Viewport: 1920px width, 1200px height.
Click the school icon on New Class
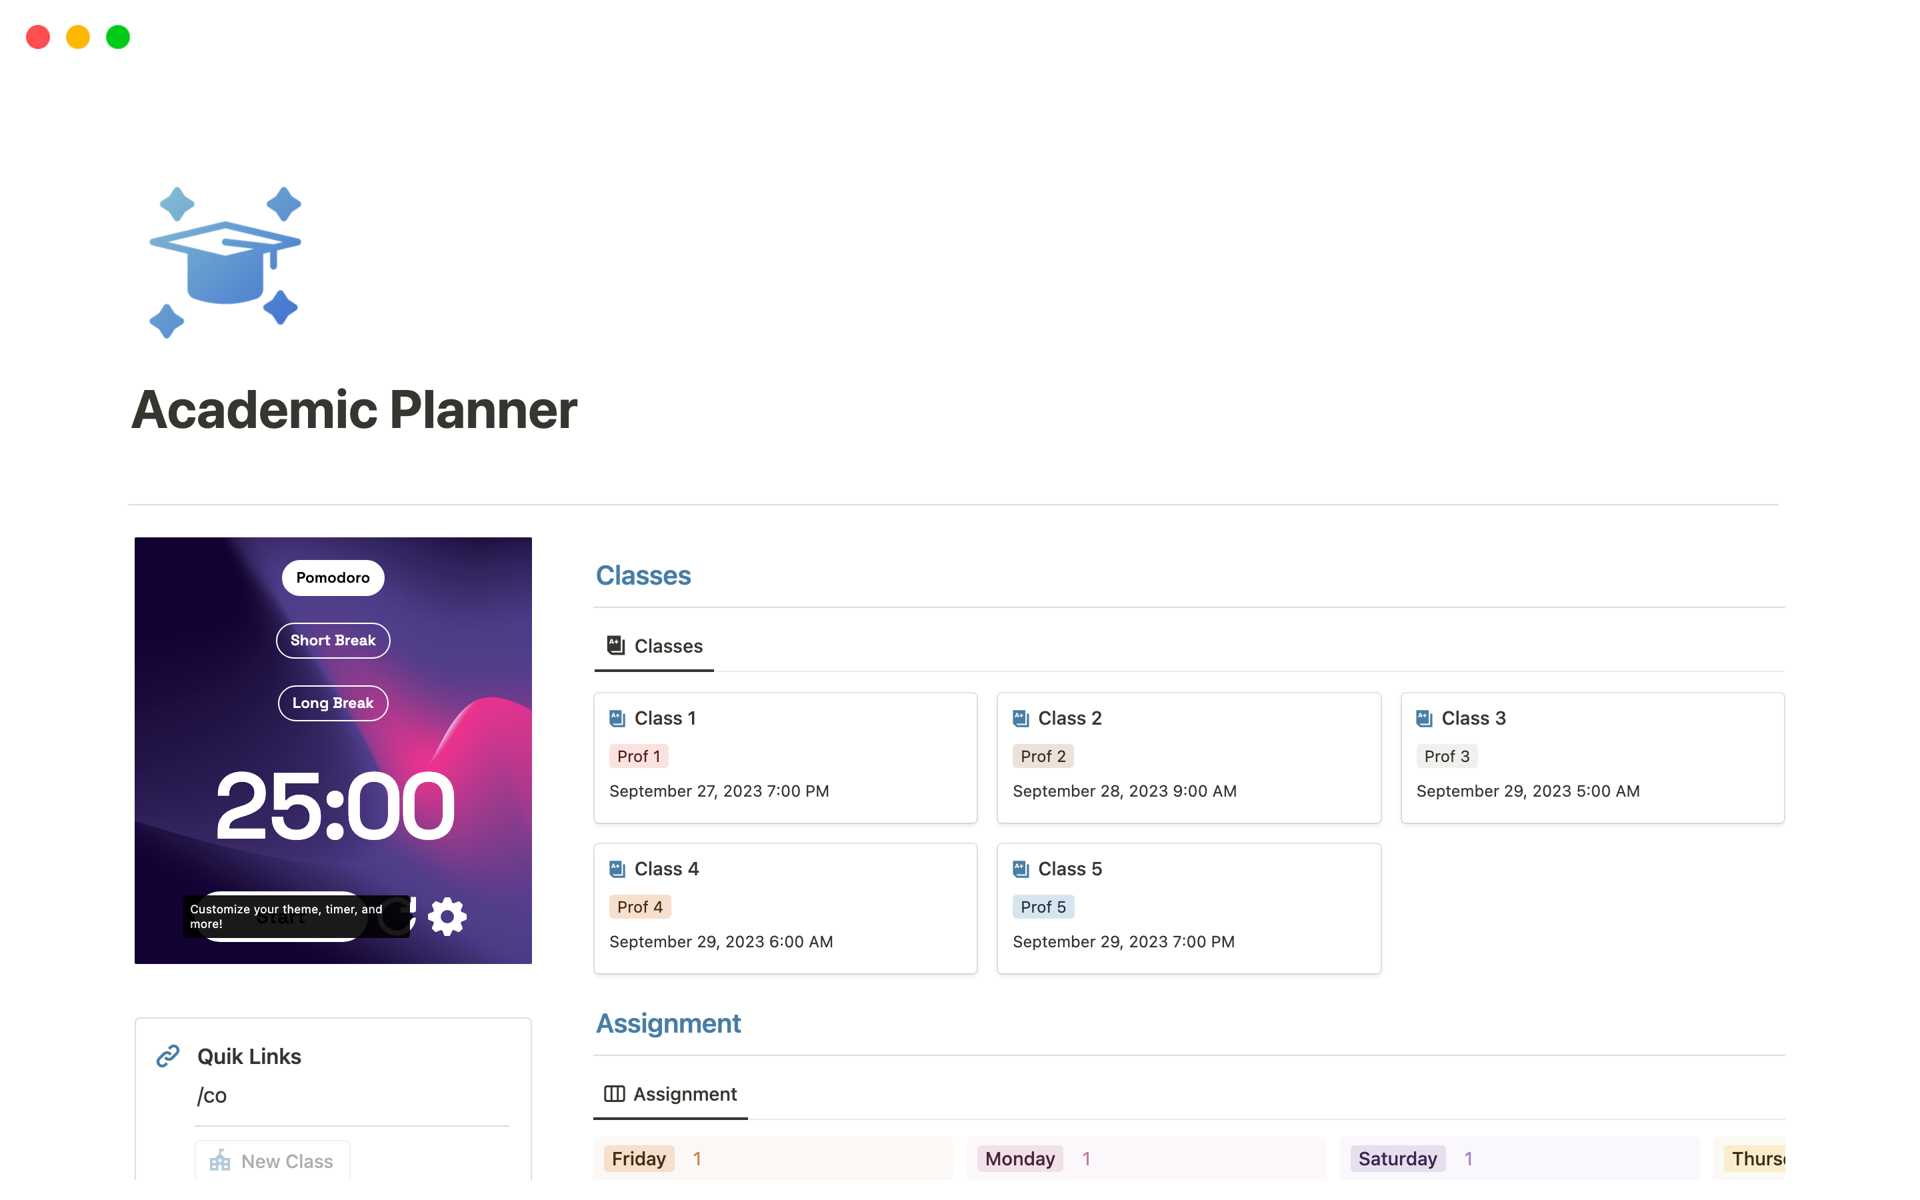(219, 1161)
